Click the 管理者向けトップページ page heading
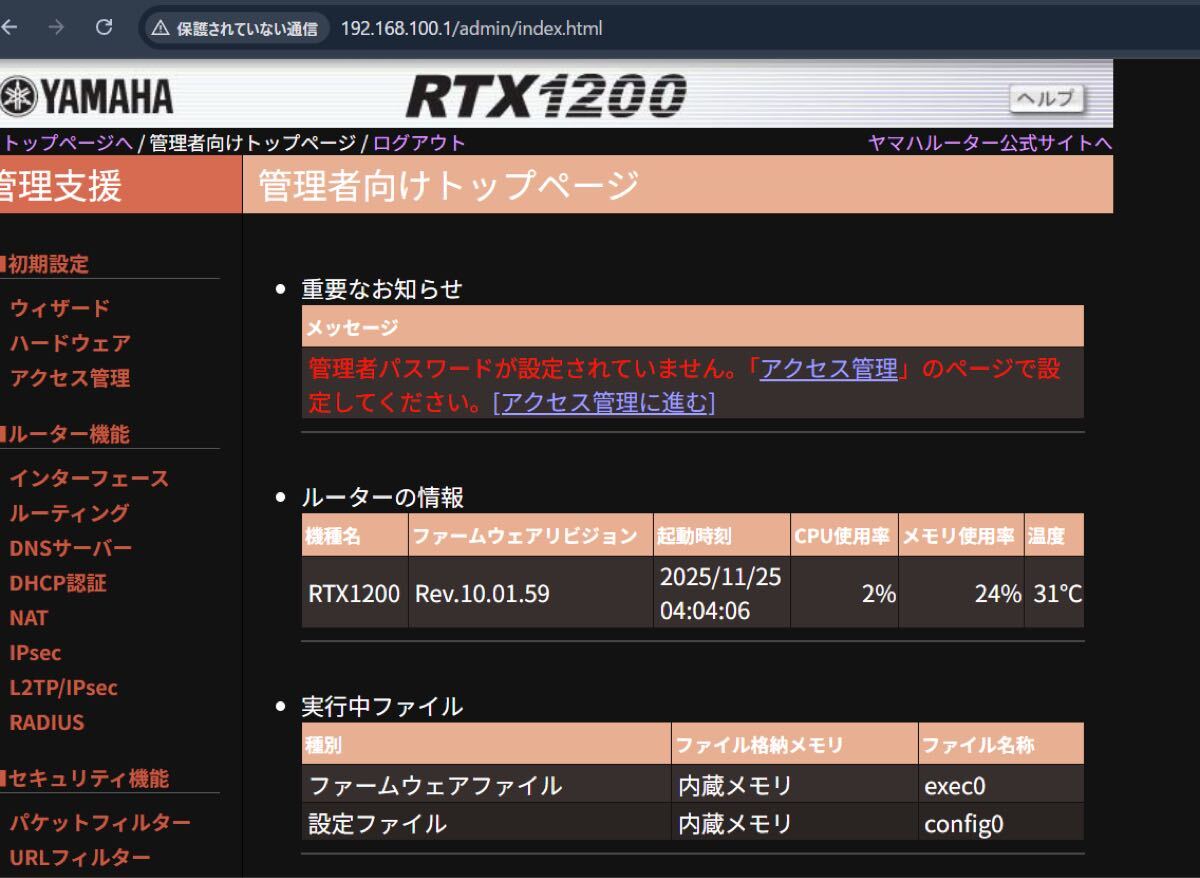Viewport: 1200px width, 878px height. (x=448, y=186)
